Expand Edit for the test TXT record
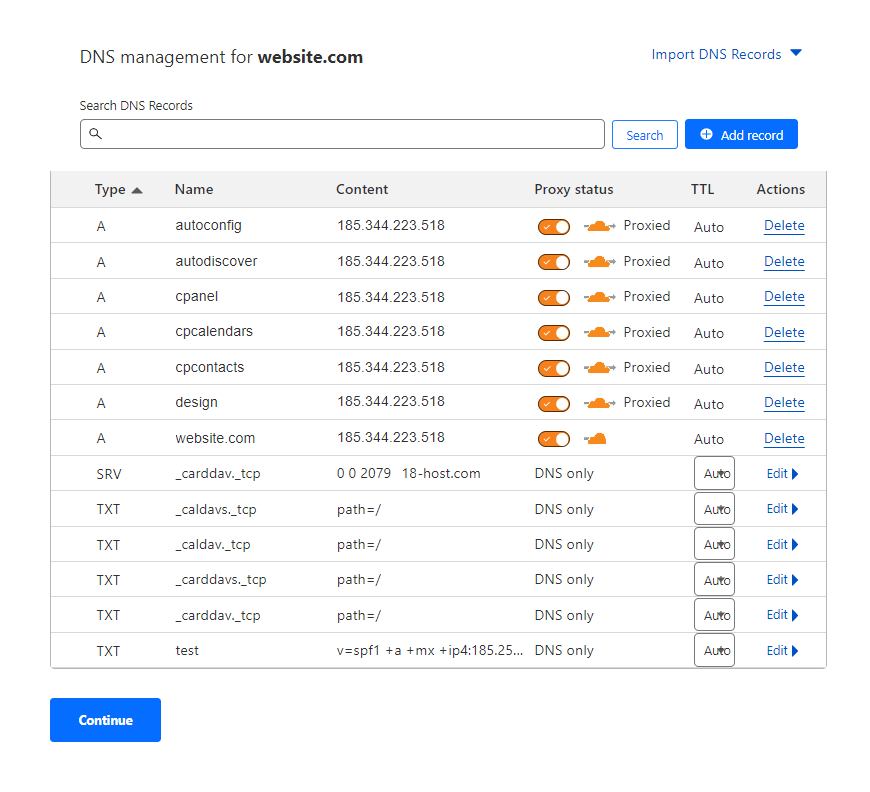The image size is (870, 792). (782, 650)
